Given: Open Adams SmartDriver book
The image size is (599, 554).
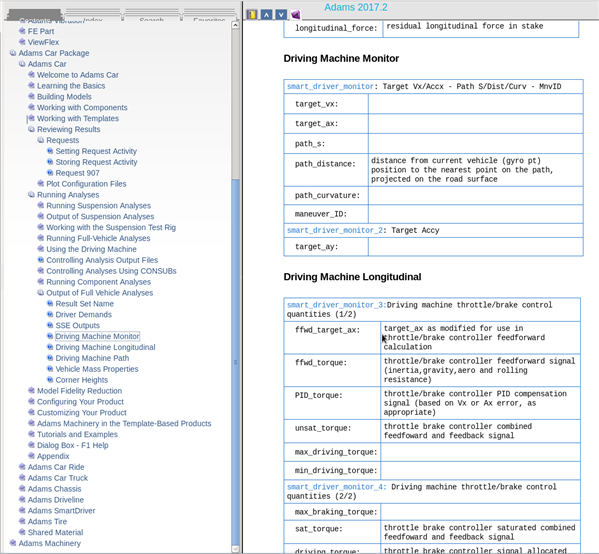Looking at the screenshot, I should click(x=62, y=510).
